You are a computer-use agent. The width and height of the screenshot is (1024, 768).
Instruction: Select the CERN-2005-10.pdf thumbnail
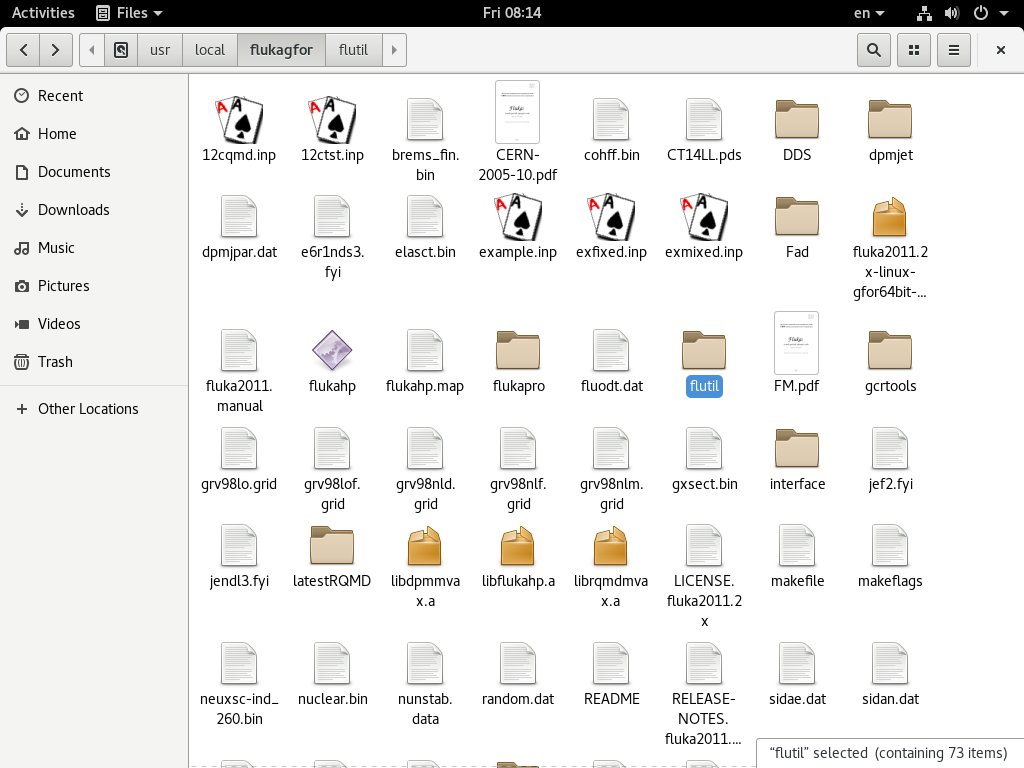518,112
